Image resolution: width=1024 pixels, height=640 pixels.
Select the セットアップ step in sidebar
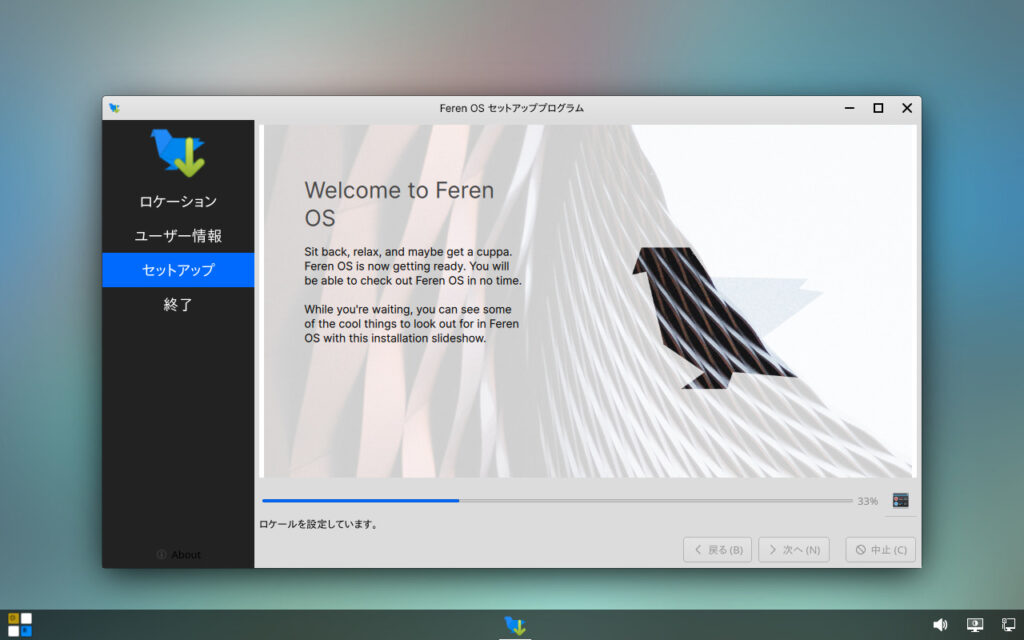pyautogui.click(x=178, y=270)
